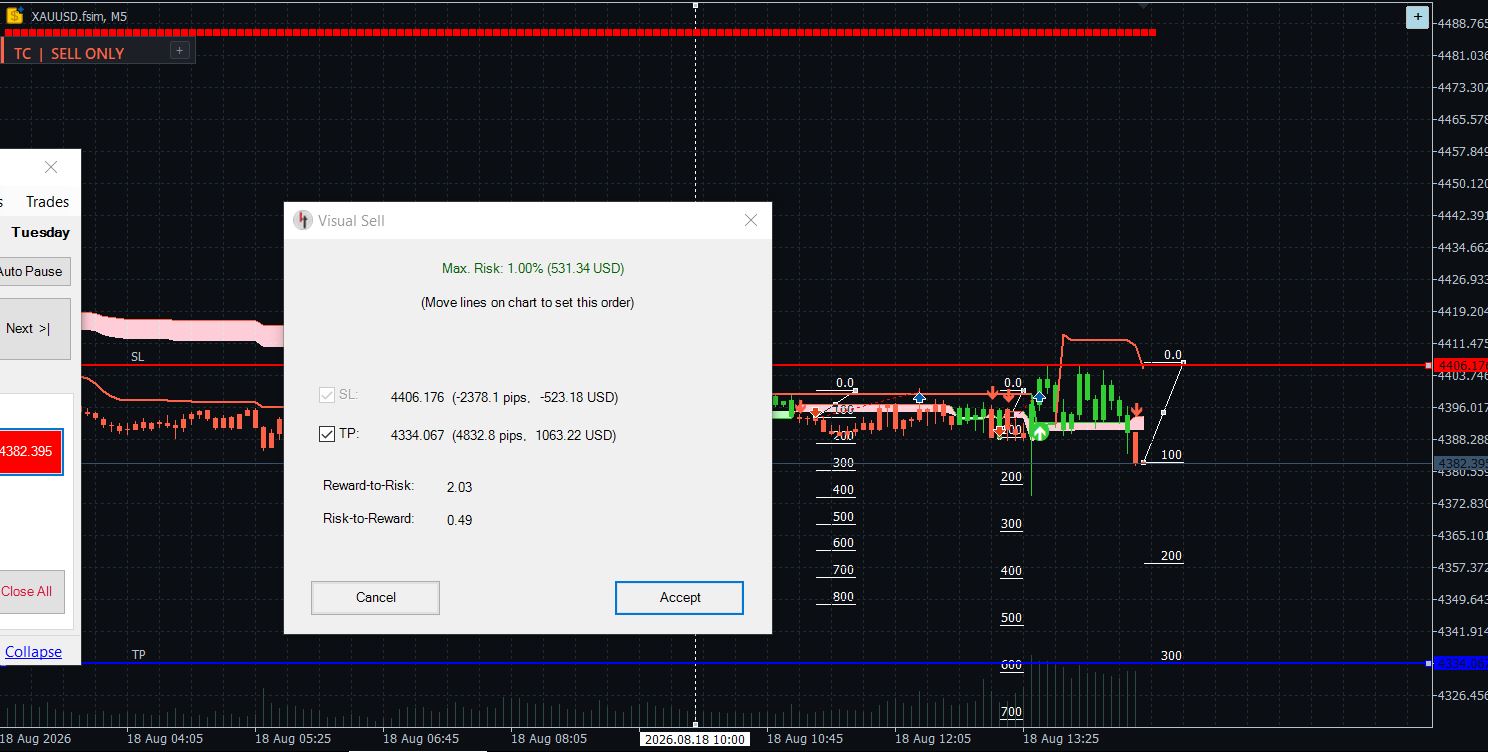Click the red 4406.17 SL price tag
Screen dimensions: 1488x752
tap(1460, 366)
